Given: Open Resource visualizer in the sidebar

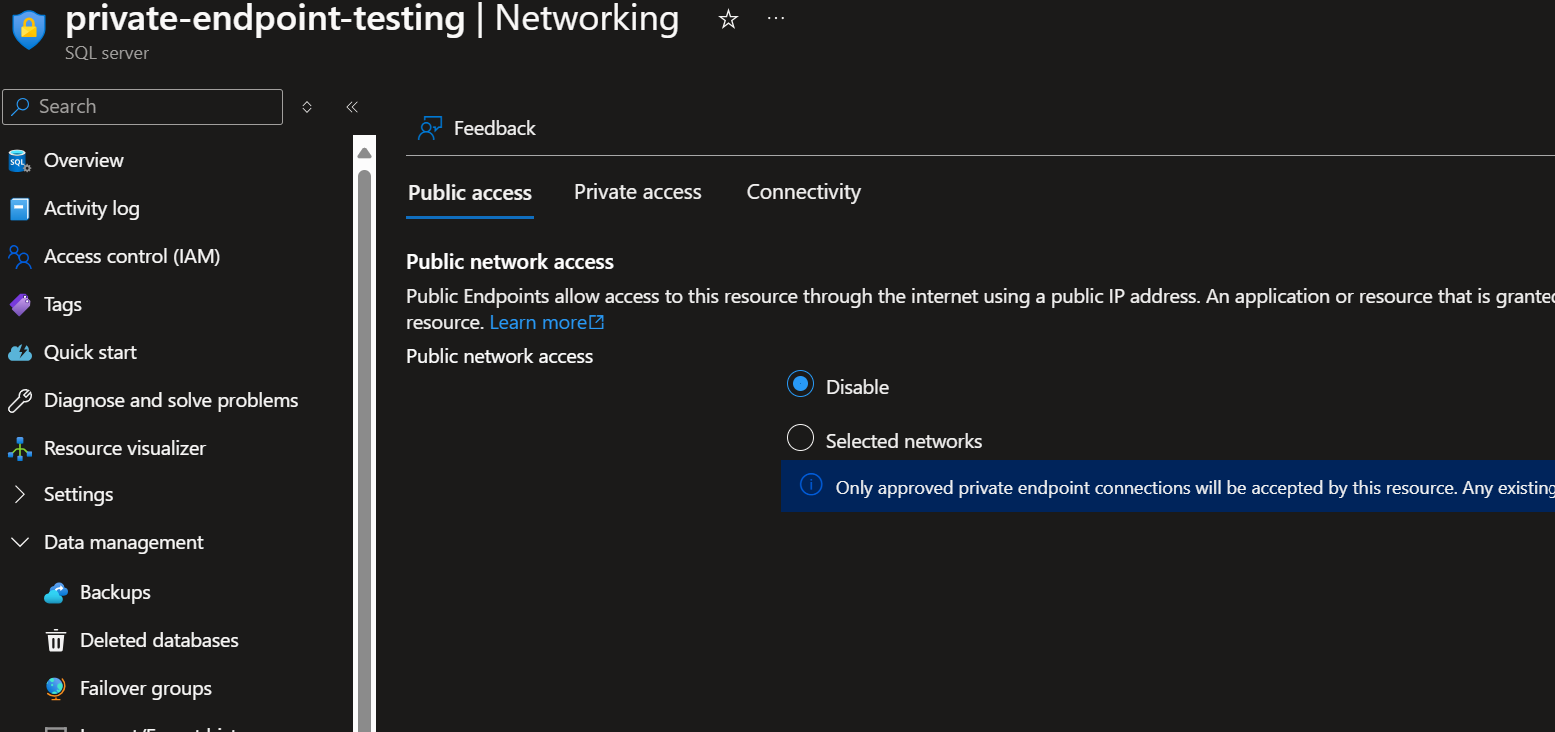Looking at the screenshot, I should [x=125, y=449].
